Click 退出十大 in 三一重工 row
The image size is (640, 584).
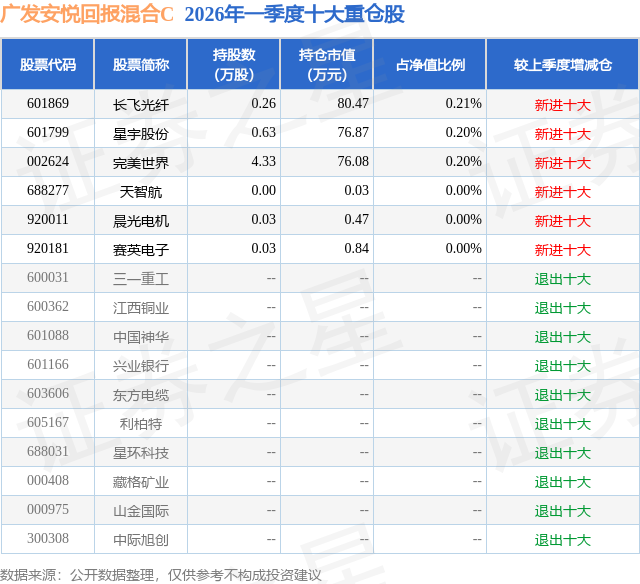563,279
